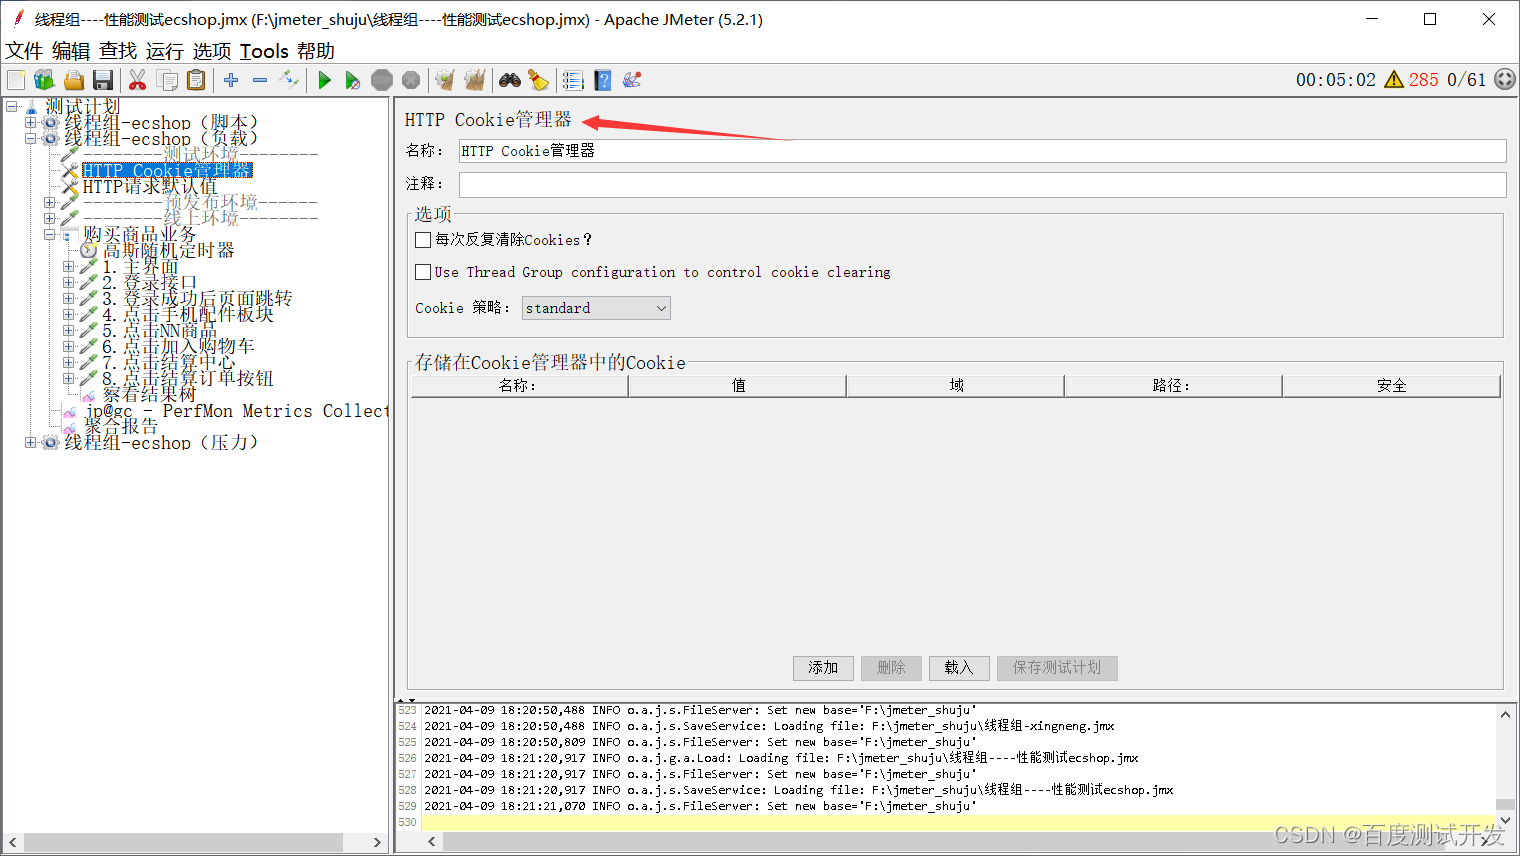
Task: Click the 保存测试计划 button
Action: (1057, 668)
